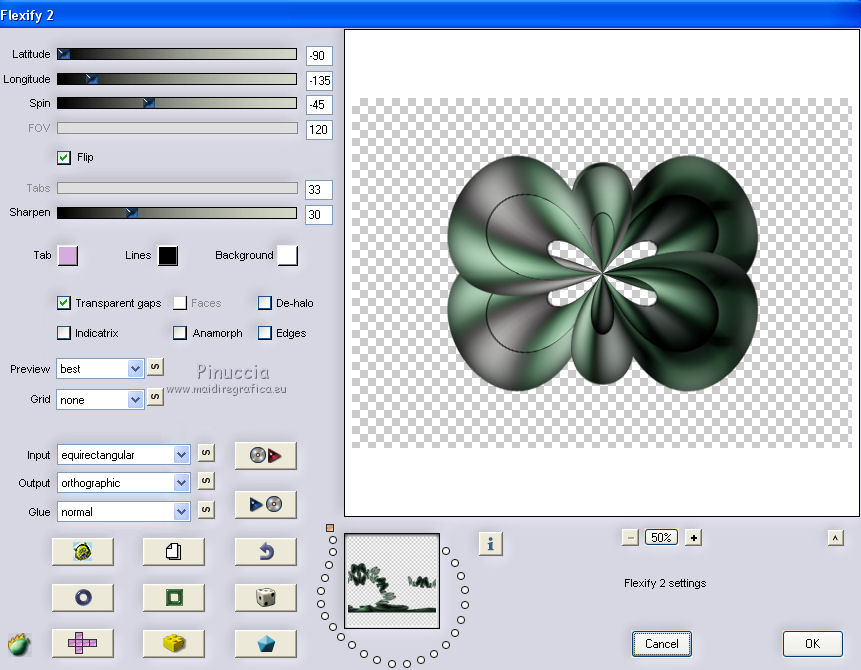Open the Preview quality dropdown
Image resolution: width=861 pixels, height=670 pixels.
coord(136,369)
